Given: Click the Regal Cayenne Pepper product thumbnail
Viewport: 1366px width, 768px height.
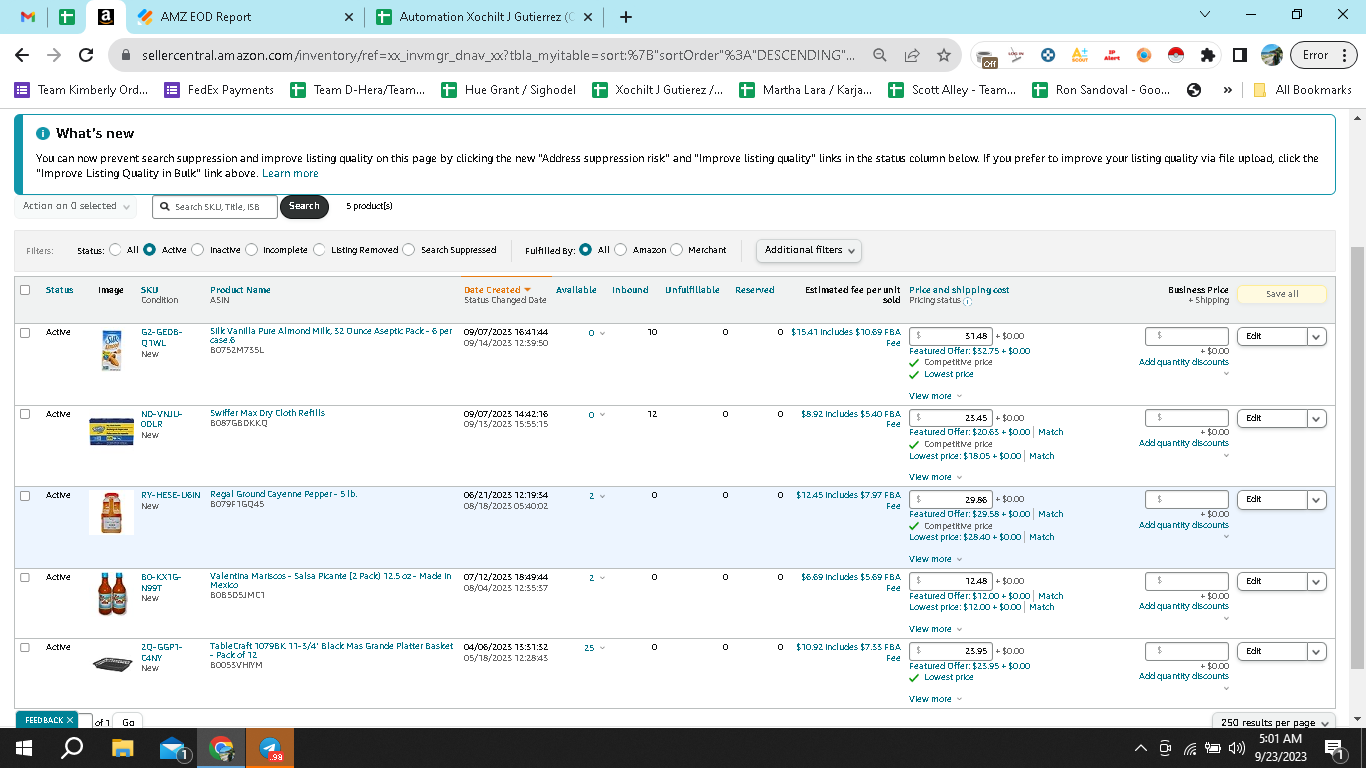Looking at the screenshot, I should tap(111, 512).
